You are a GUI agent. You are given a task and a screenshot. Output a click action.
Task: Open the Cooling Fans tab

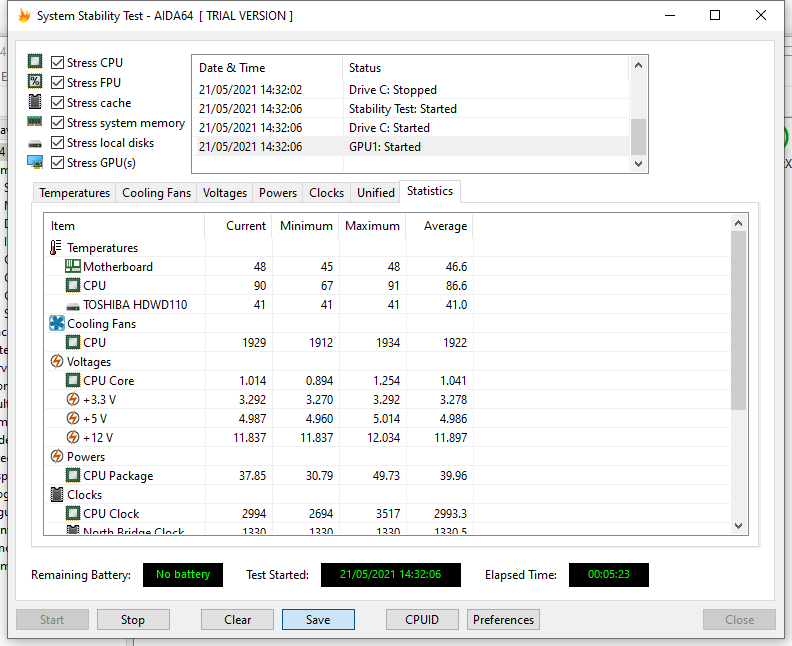pos(156,193)
